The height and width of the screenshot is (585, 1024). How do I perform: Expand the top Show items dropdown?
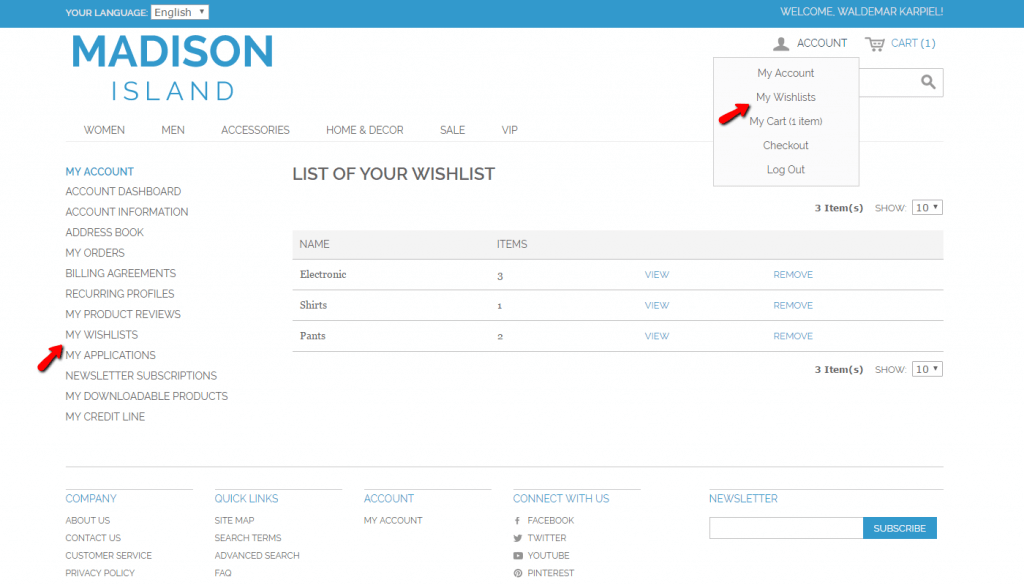tap(927, 208)
